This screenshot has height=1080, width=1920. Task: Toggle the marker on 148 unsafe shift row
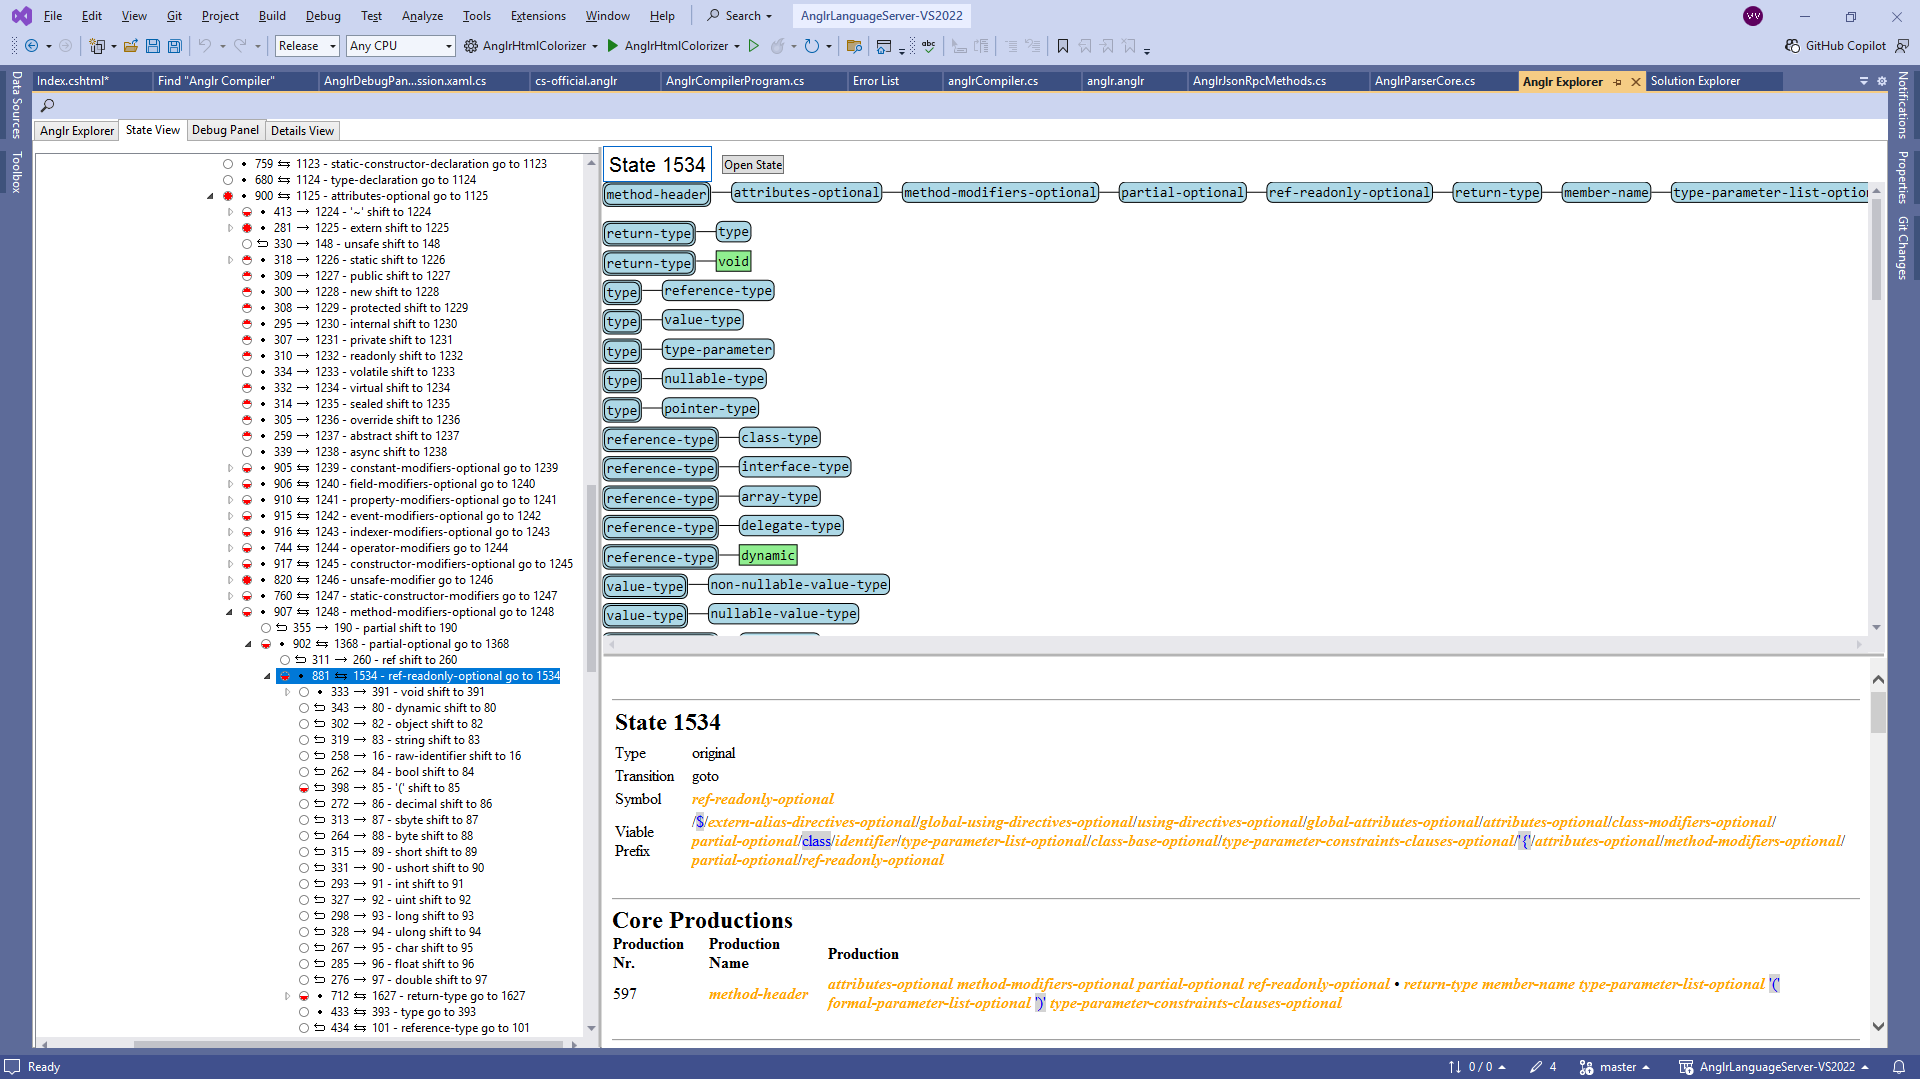pos(247,244)
